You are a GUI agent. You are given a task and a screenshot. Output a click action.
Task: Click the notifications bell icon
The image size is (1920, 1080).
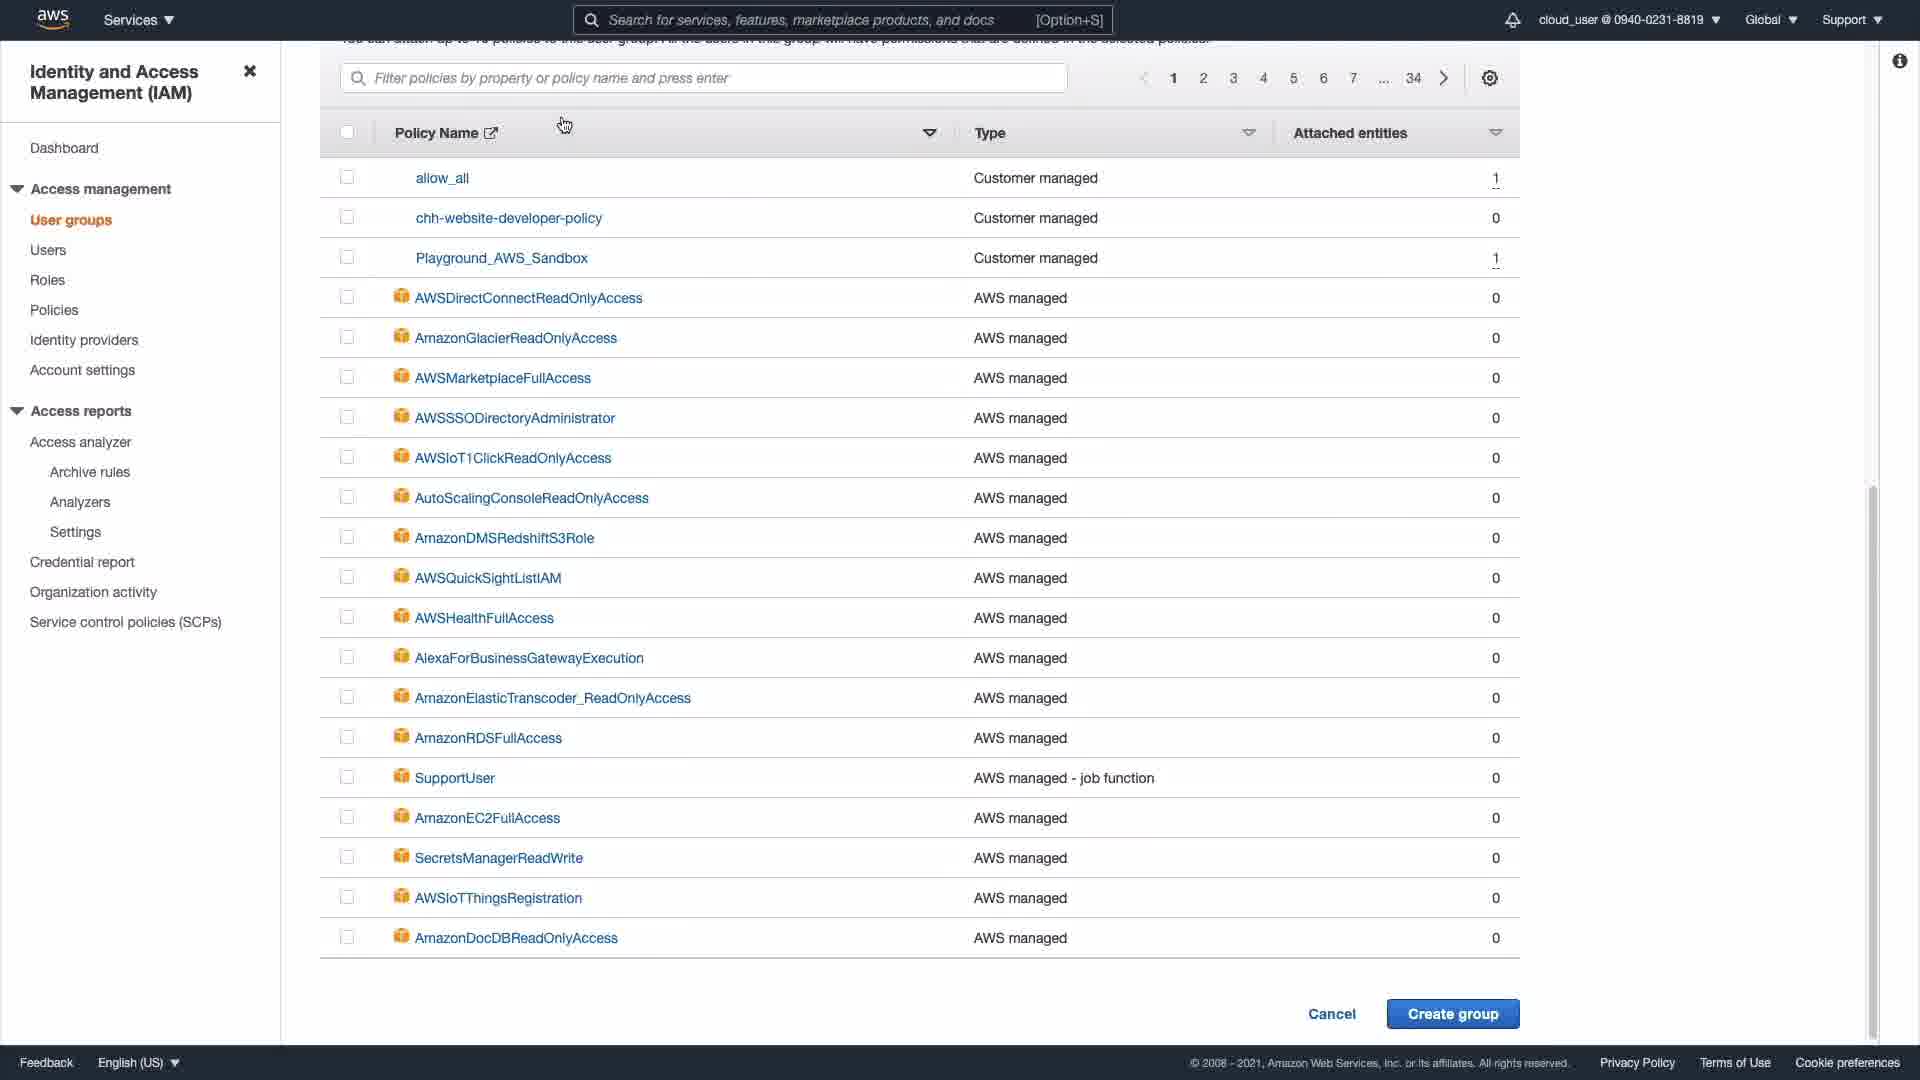click(x=1512, y=20)
